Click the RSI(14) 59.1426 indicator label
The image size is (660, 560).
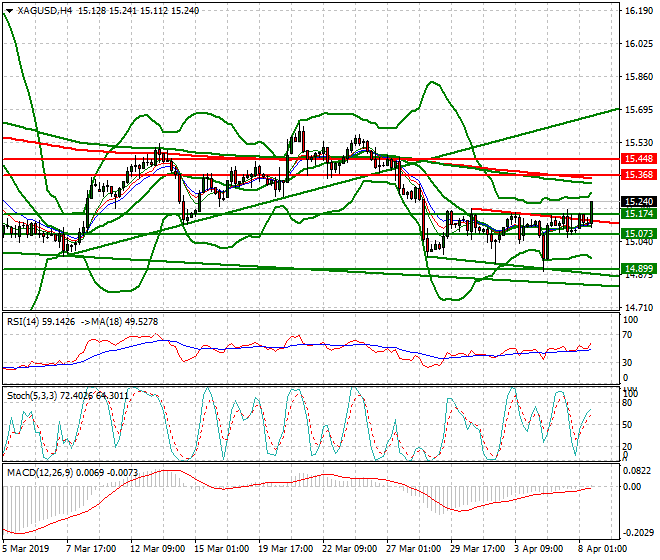[x=41, y=322]
